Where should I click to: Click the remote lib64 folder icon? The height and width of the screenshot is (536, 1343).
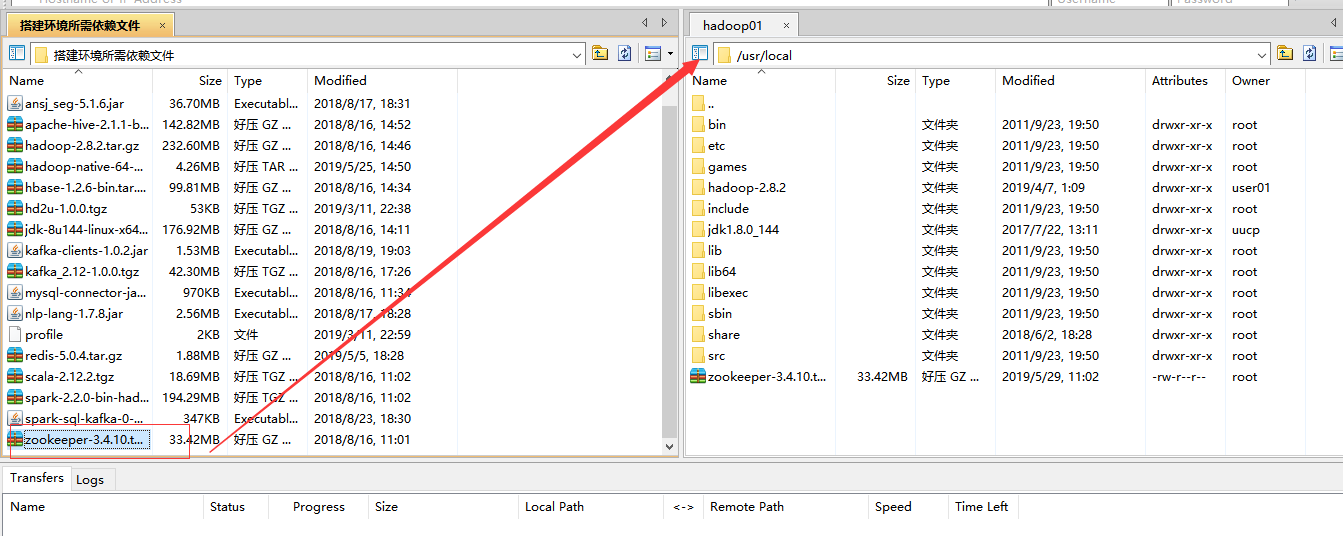tap(698, 271)
